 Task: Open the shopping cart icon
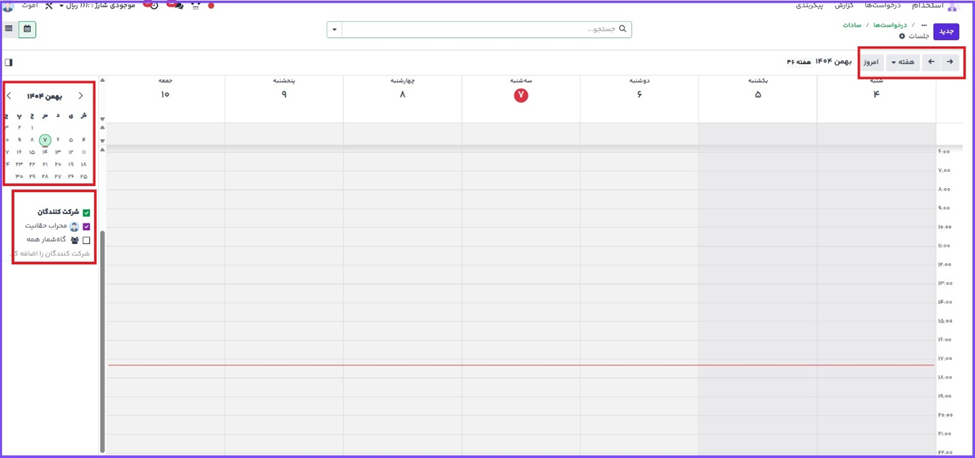point(195,5)
